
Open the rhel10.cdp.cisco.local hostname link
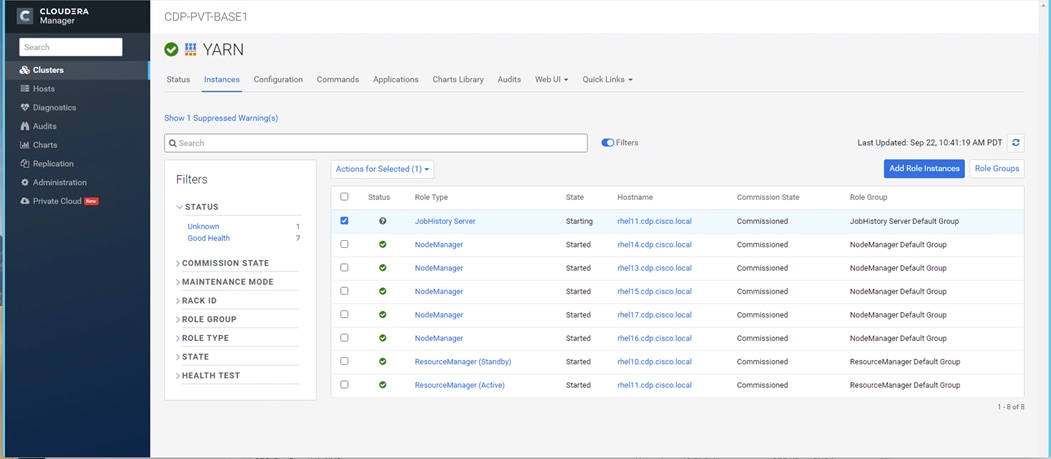[654, 362]
